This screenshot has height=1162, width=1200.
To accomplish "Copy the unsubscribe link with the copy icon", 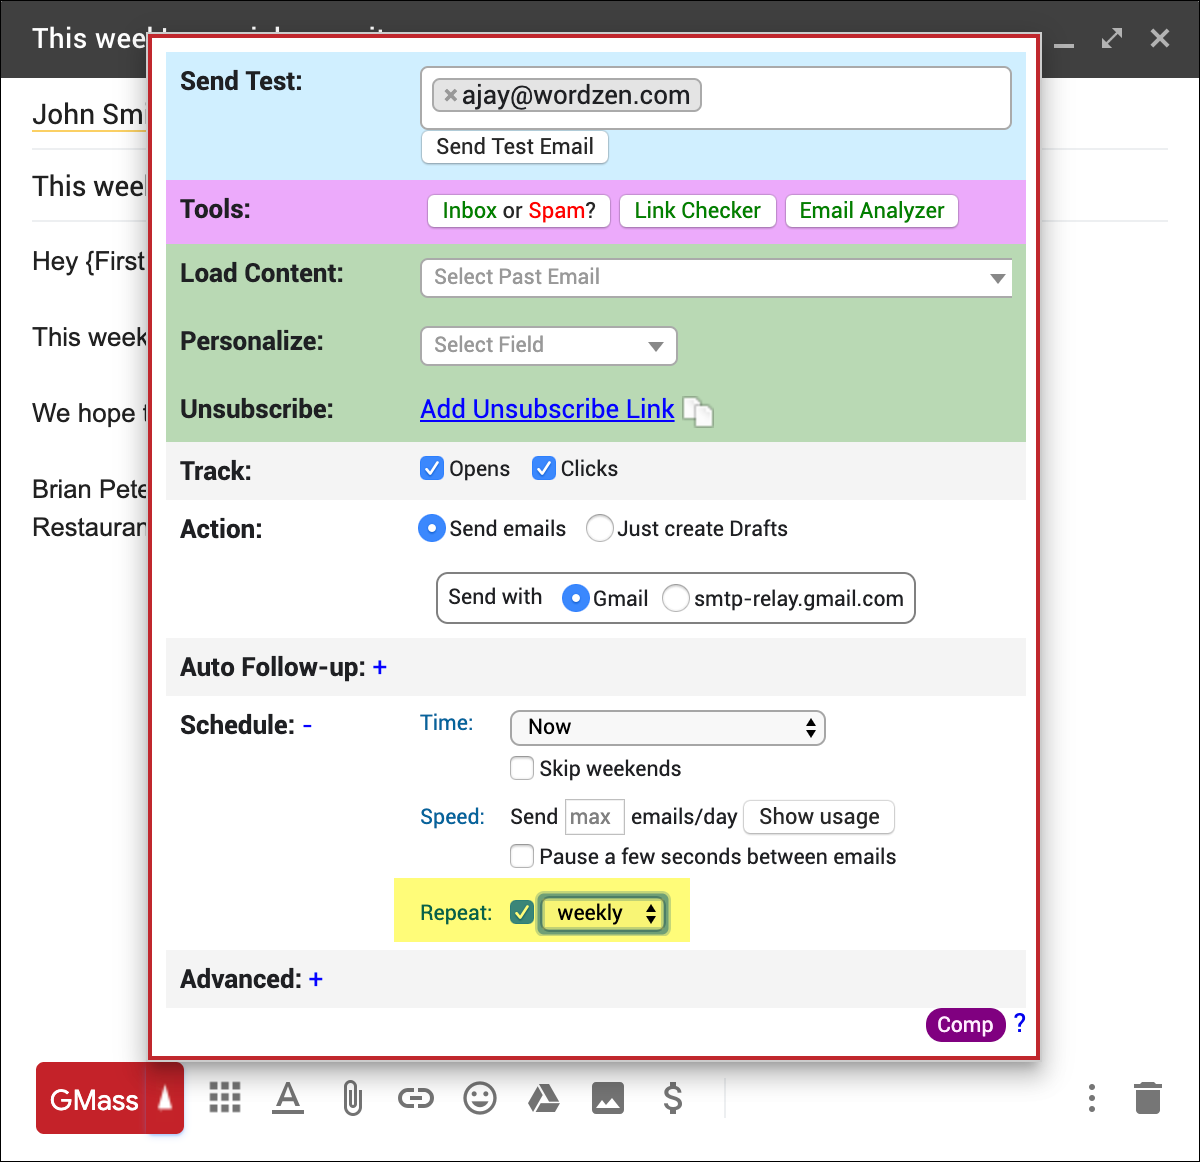I will [x=699, y=412].
